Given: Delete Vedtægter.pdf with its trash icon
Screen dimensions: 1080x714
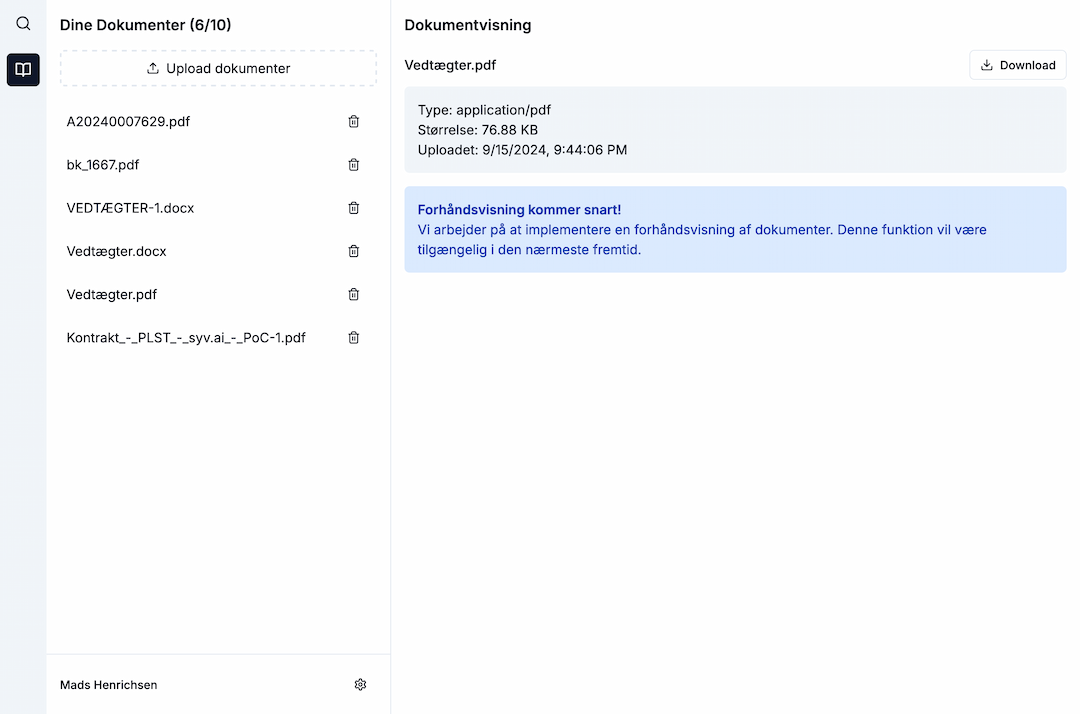Looking at the screenshot, I should tap(353, 294).
